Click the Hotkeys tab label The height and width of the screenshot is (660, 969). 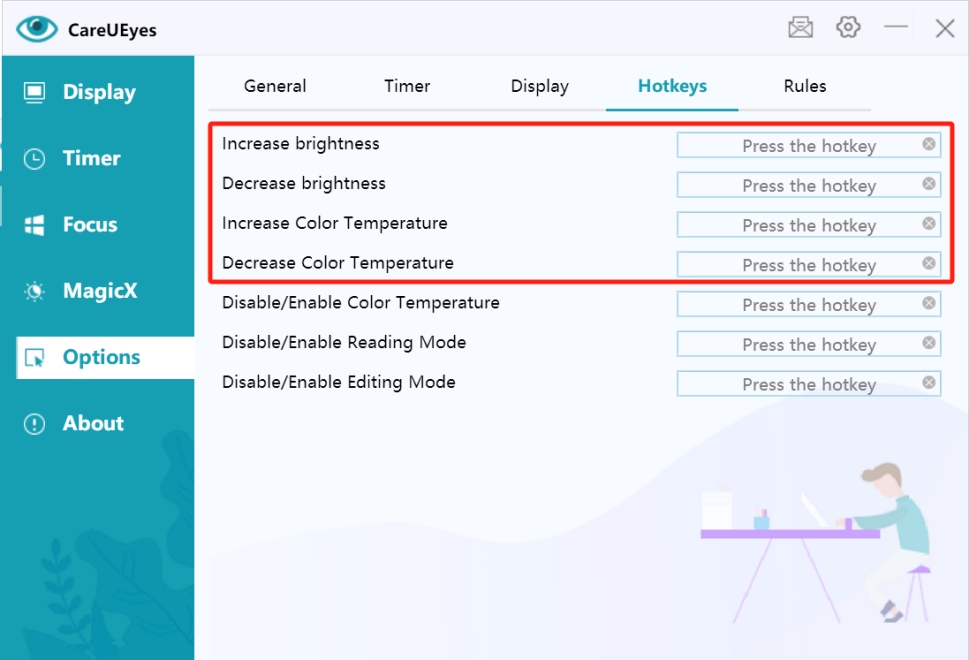point(671,86)
